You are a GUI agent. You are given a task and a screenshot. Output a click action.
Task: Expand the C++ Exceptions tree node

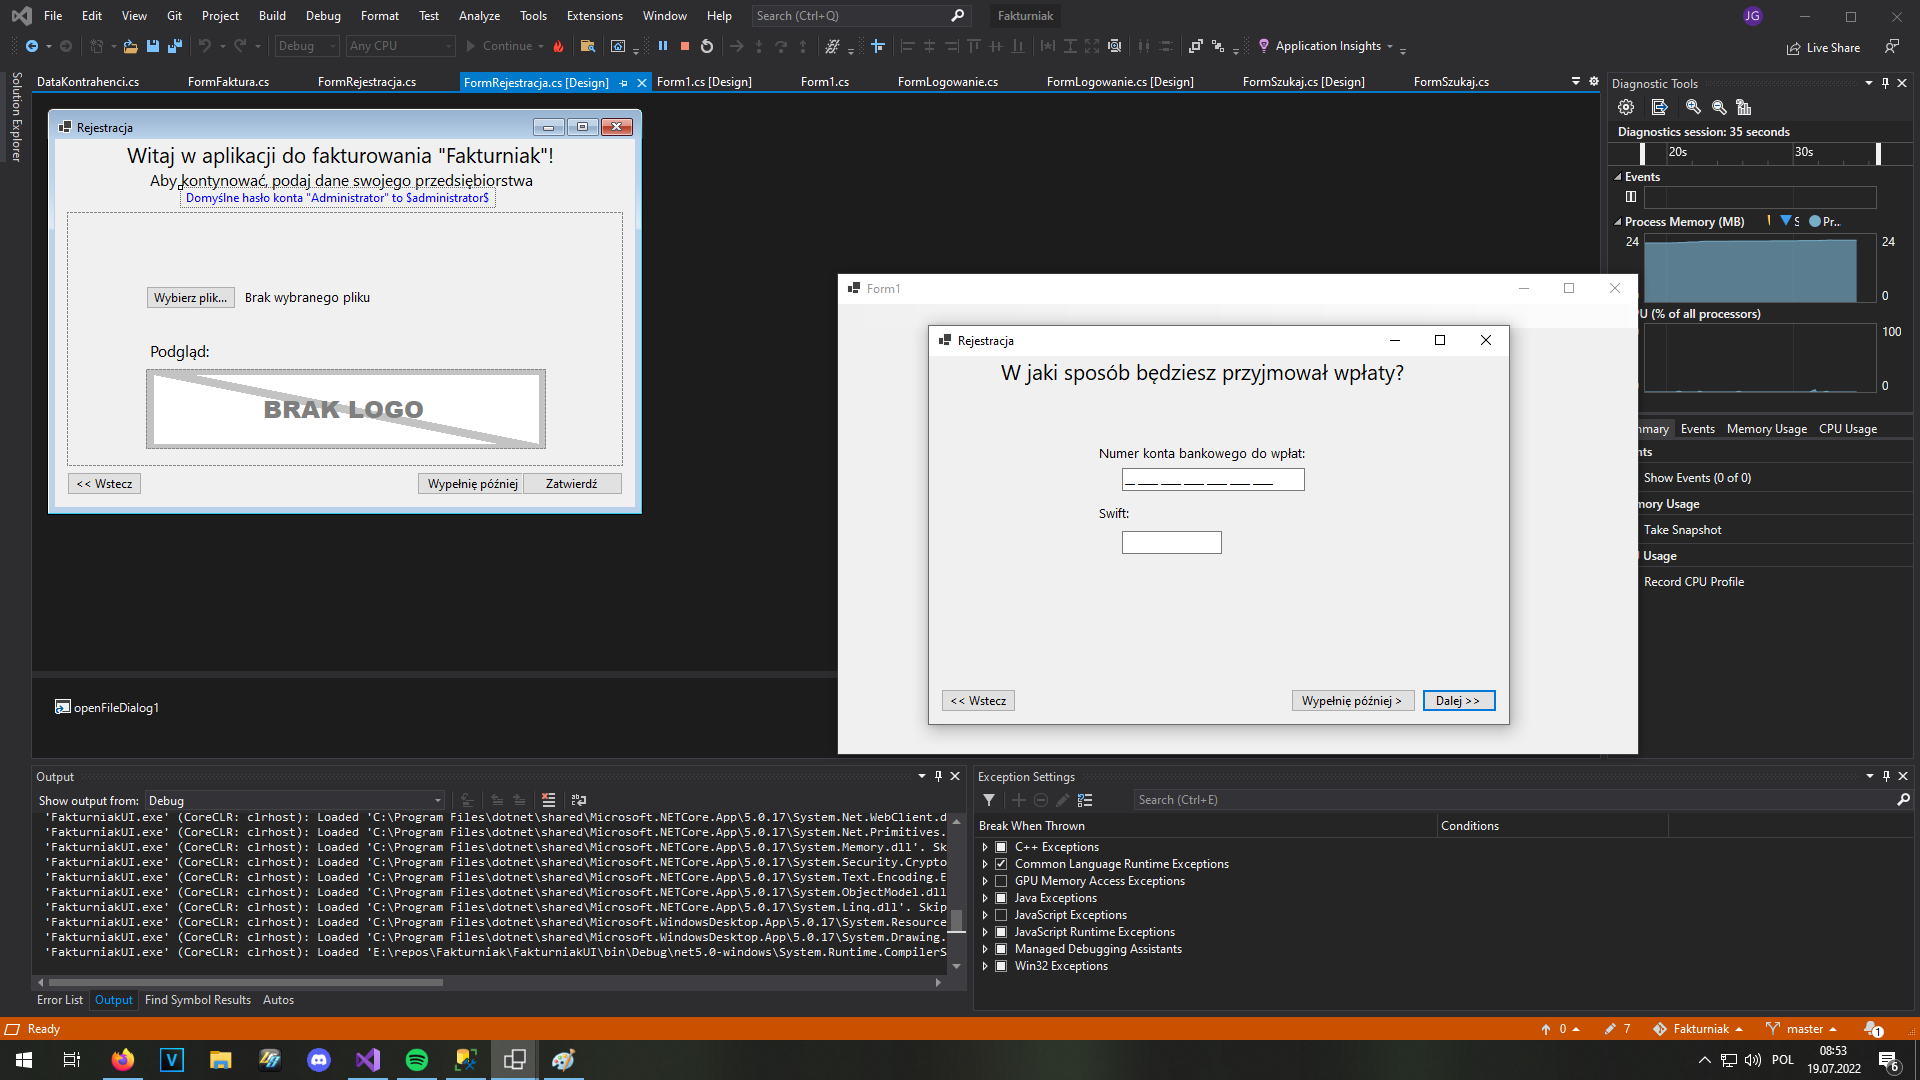click(985, 847)
